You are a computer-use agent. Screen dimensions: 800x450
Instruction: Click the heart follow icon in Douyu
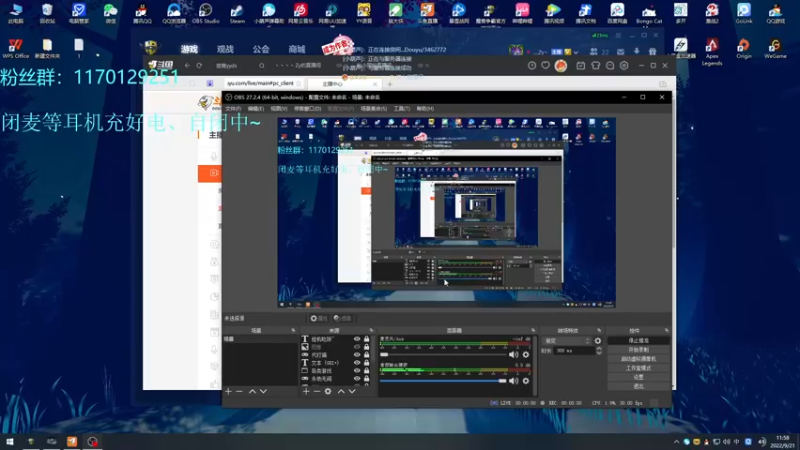point(545,66)
